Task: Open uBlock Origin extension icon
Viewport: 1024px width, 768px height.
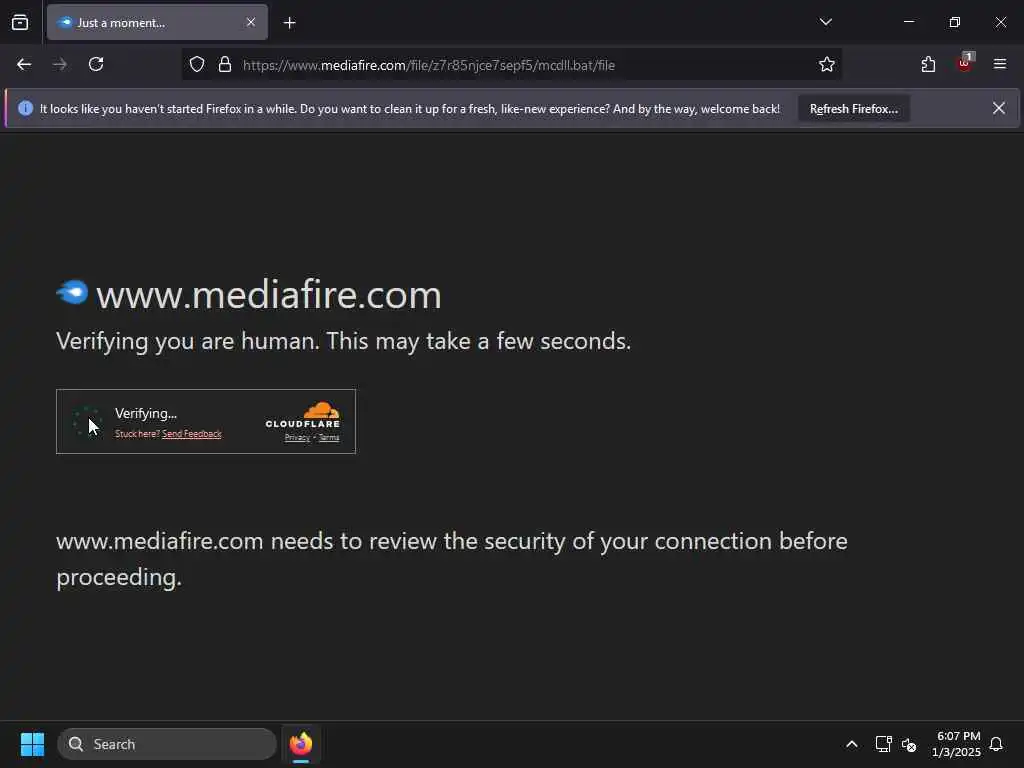Action: [965, 63]
